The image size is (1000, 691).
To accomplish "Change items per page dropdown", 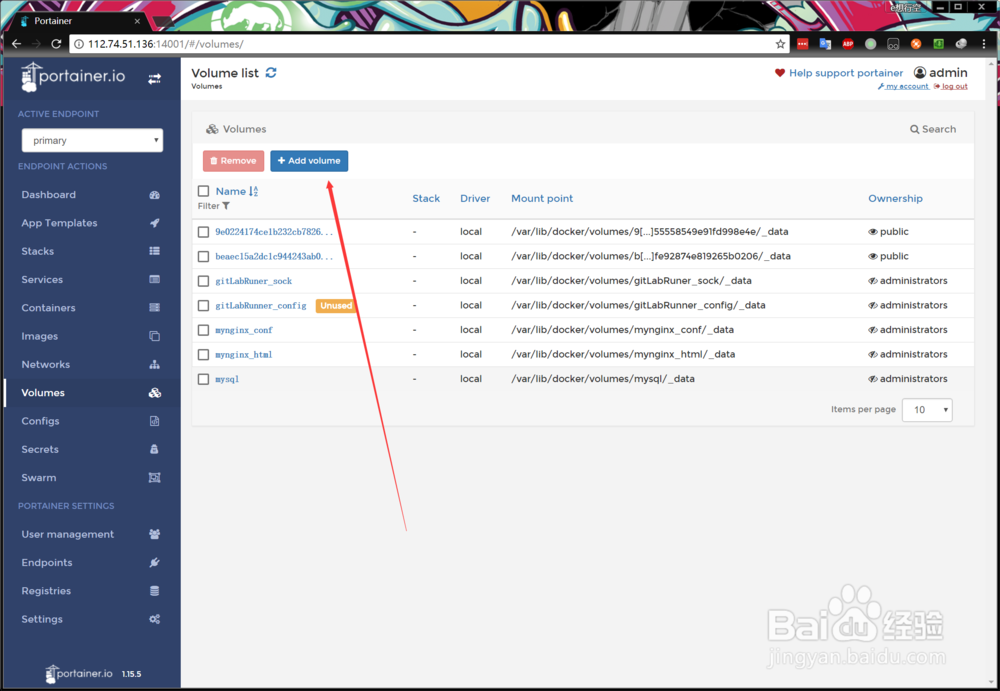I will point(926,409).
